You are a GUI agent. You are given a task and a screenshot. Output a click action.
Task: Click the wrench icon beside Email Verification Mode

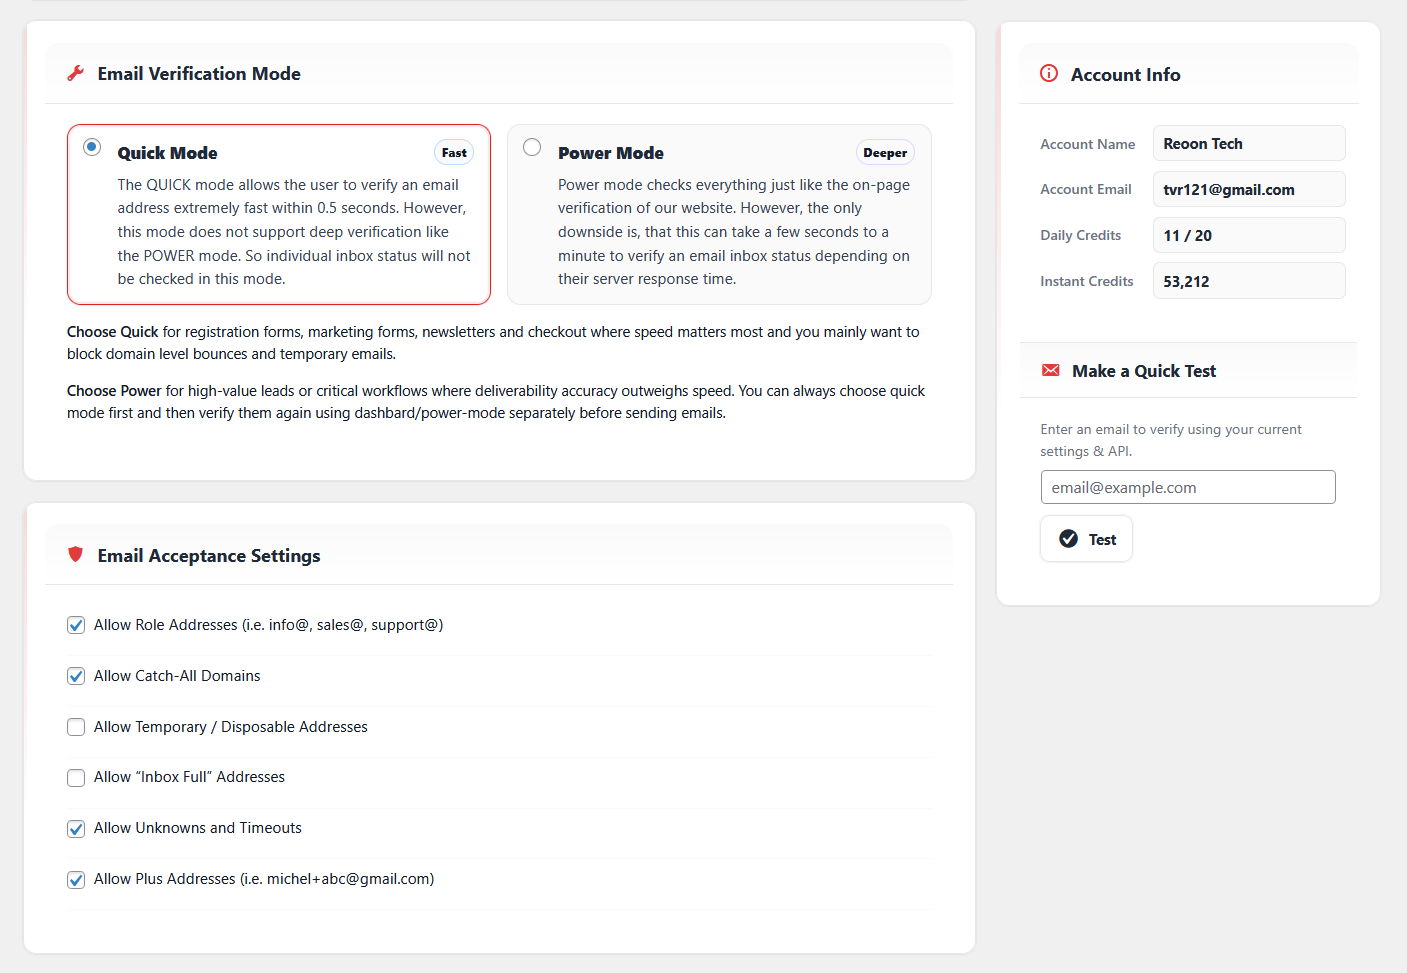pos(75,73)
